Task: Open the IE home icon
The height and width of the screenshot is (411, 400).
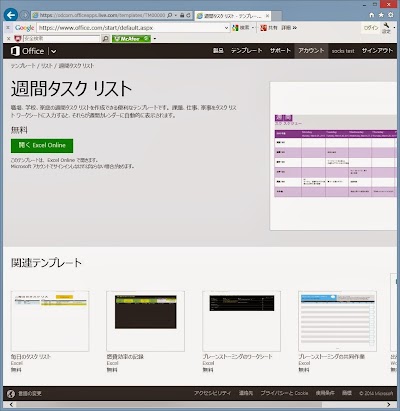Action: click(372, 15)
